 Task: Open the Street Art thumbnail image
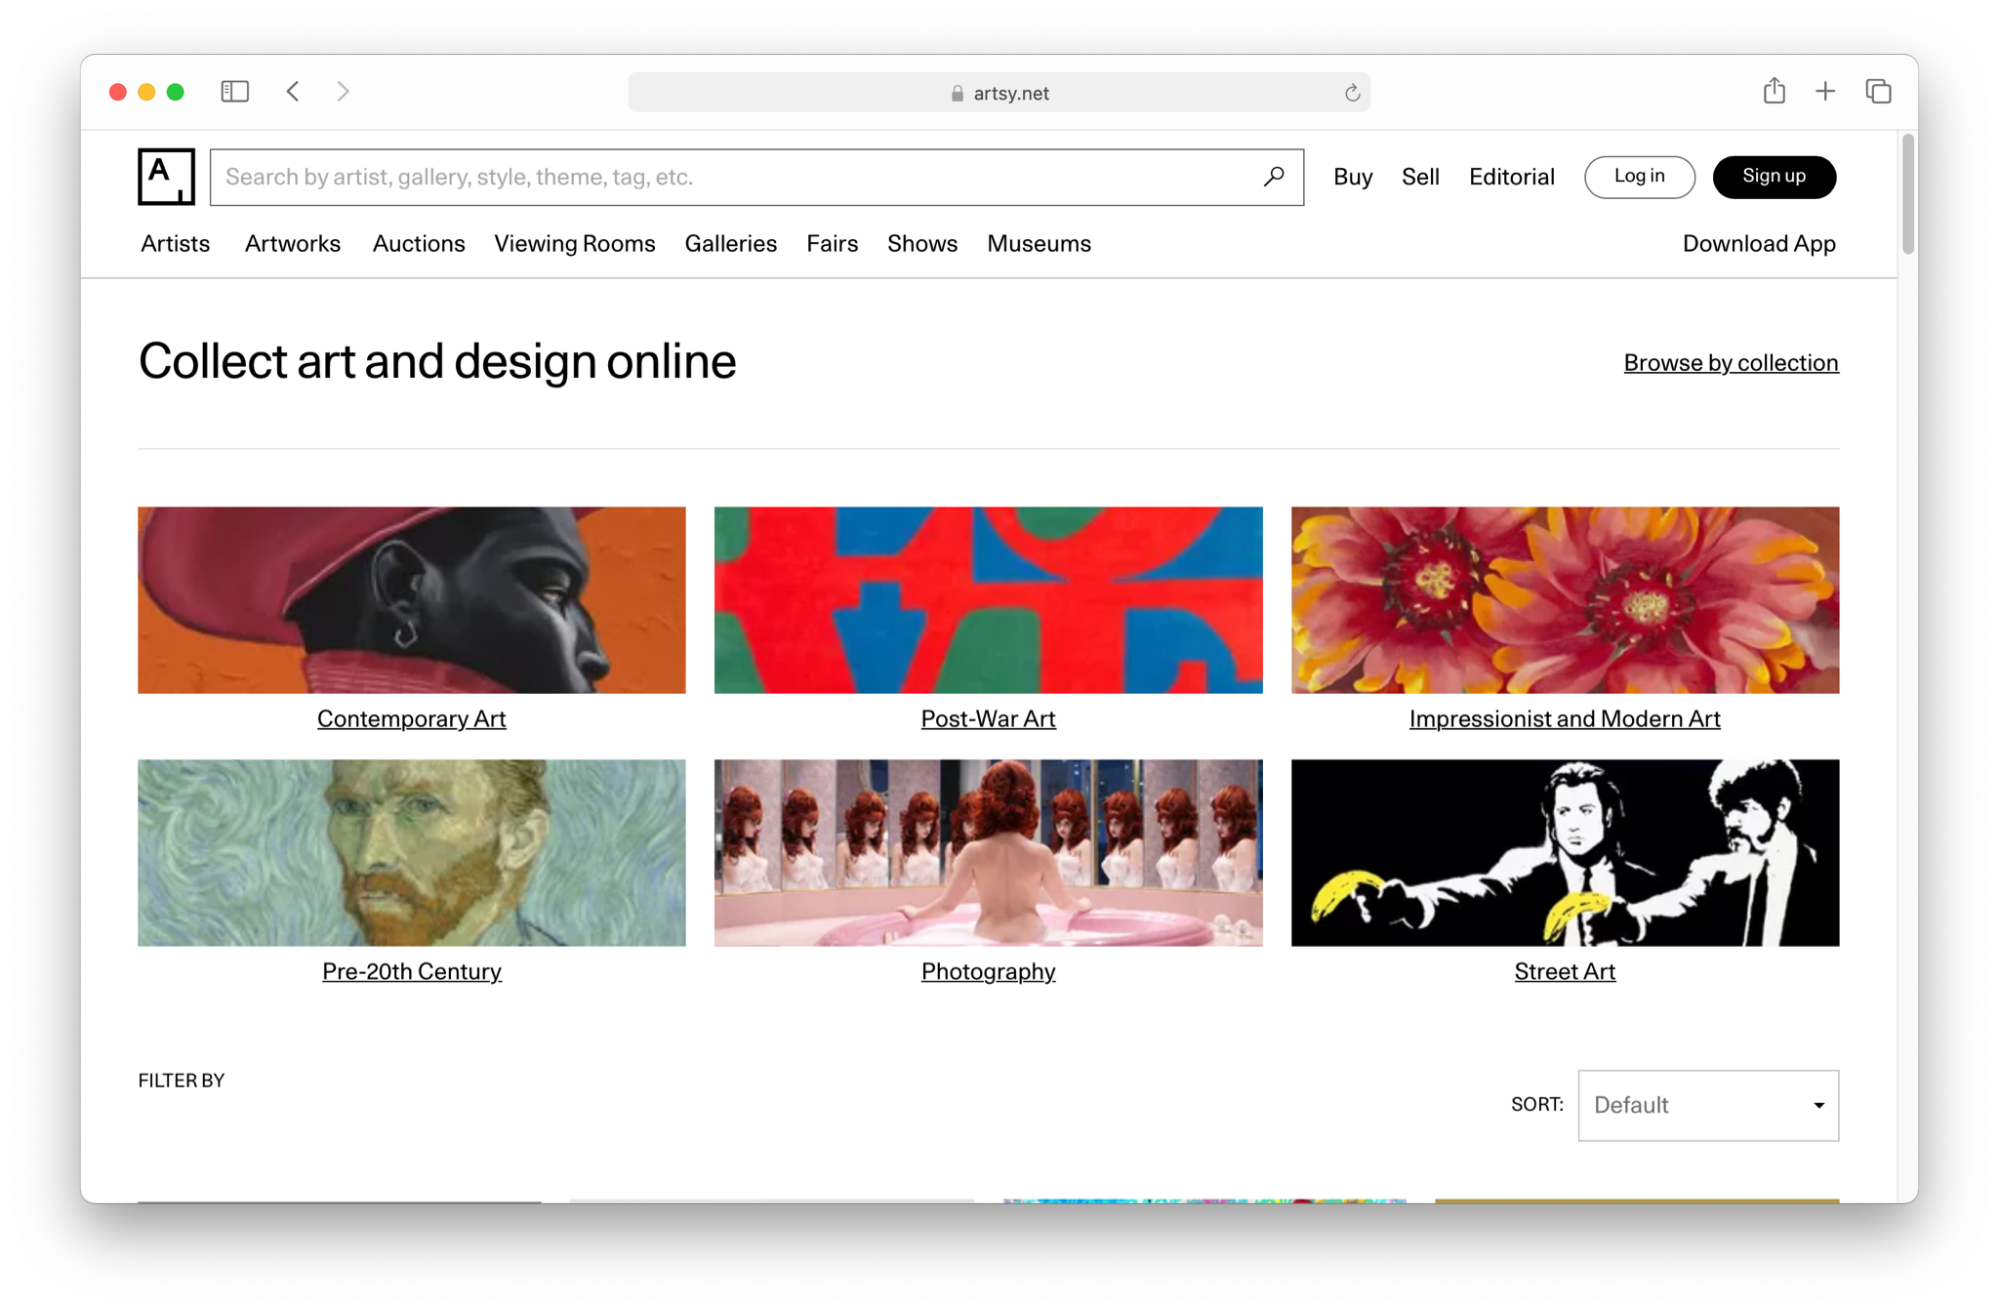point(1565,853)
